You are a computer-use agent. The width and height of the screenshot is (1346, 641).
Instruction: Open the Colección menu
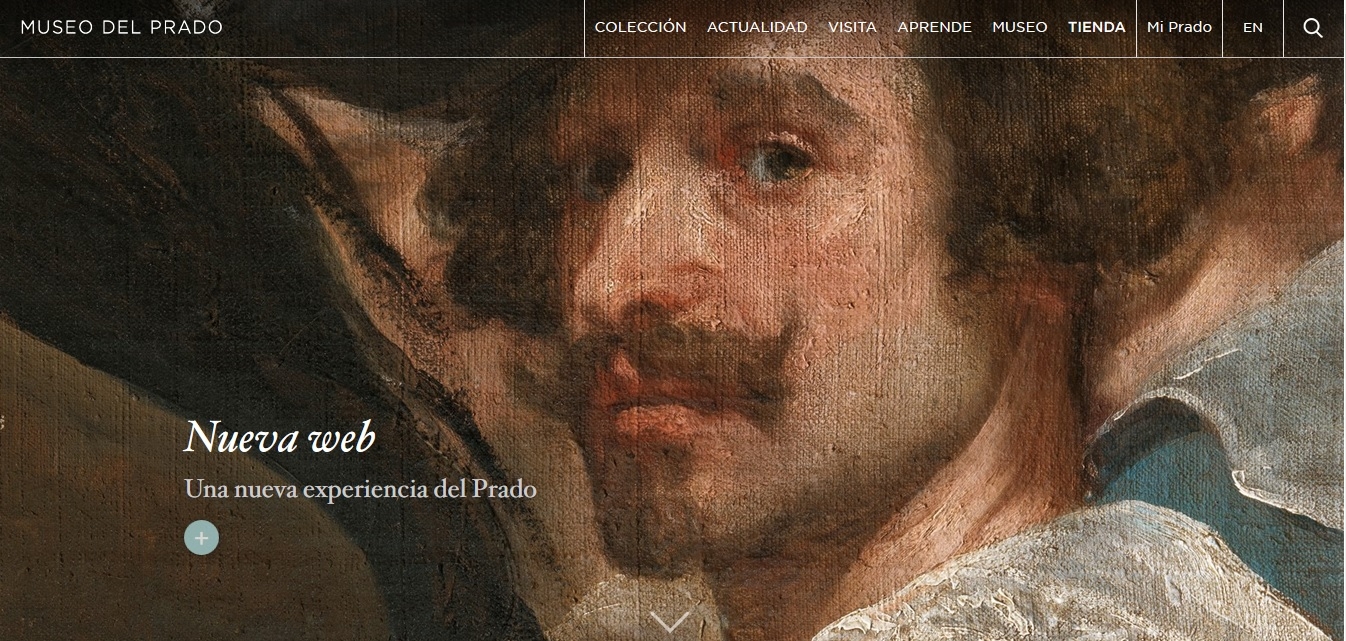[x=640, y=28]
